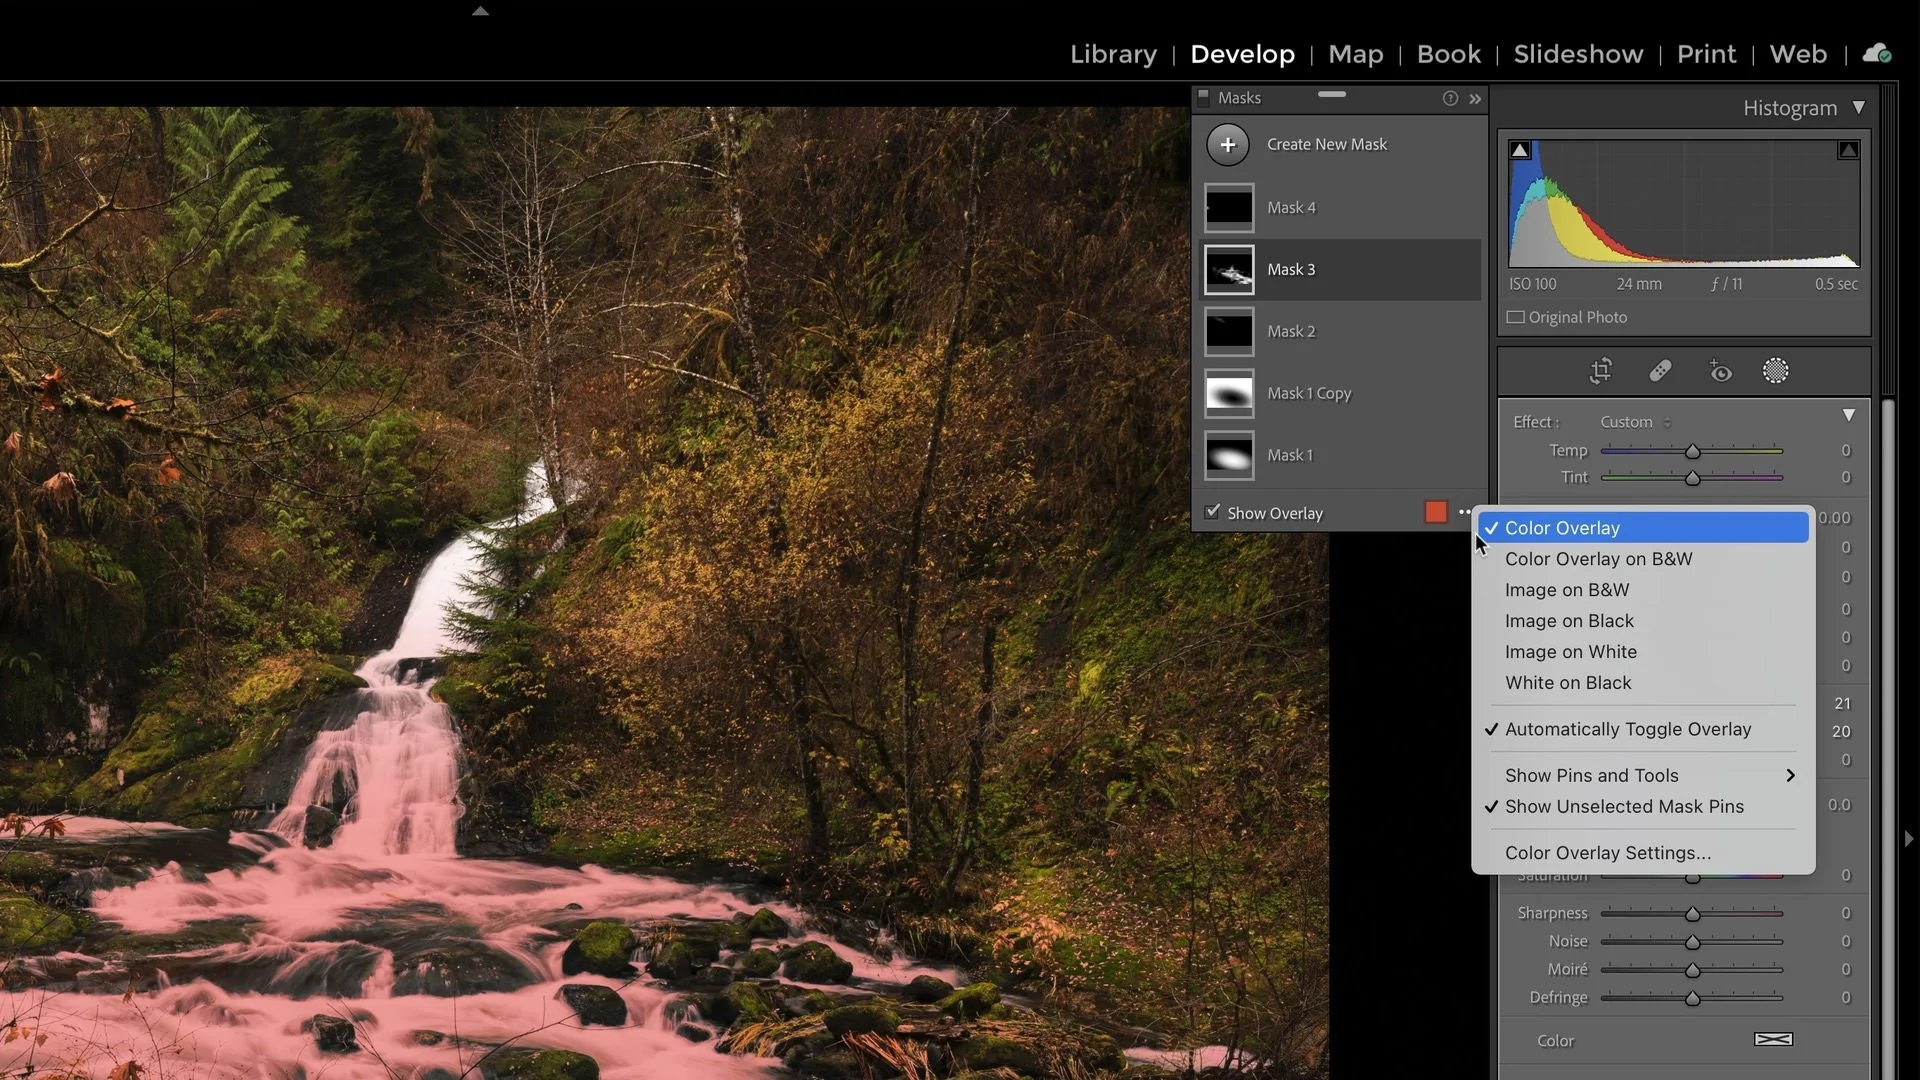Select the Healing brush tool icon
1920x1080 pixels.
[x=1660, y=372]
